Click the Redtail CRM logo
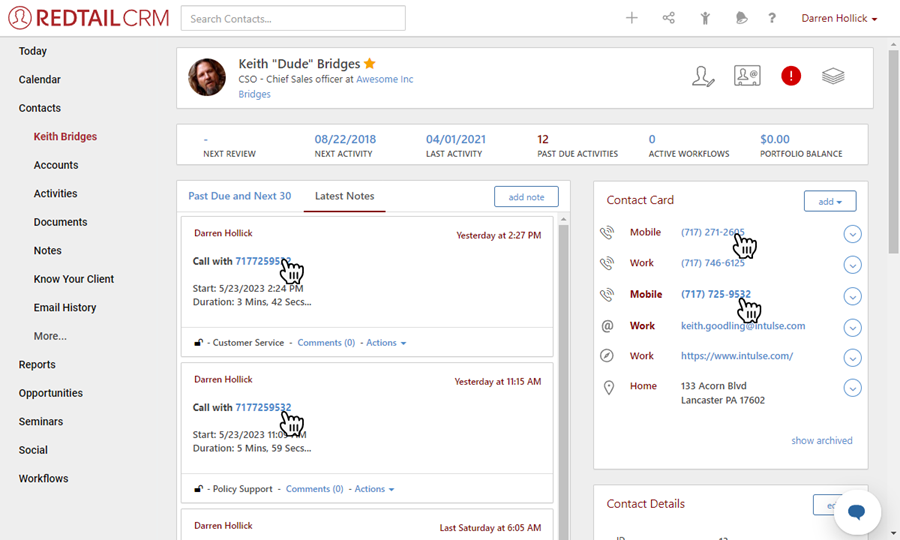900x540 pixels. [x=89, y=18]
